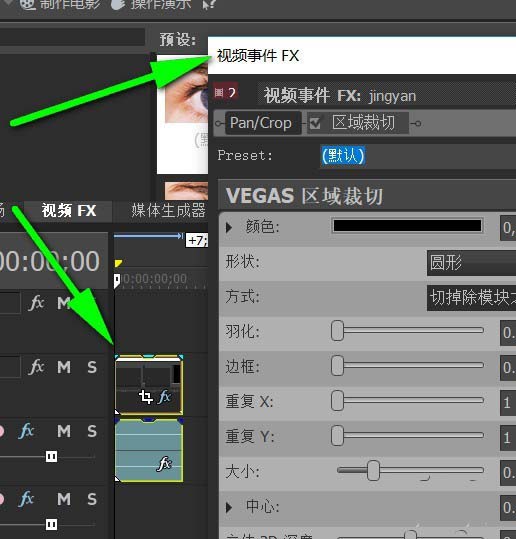The width and height of the screenshot is (516, 539).
Task: Open track FX for the bottom audio track
Action: [x=26, y=499]
